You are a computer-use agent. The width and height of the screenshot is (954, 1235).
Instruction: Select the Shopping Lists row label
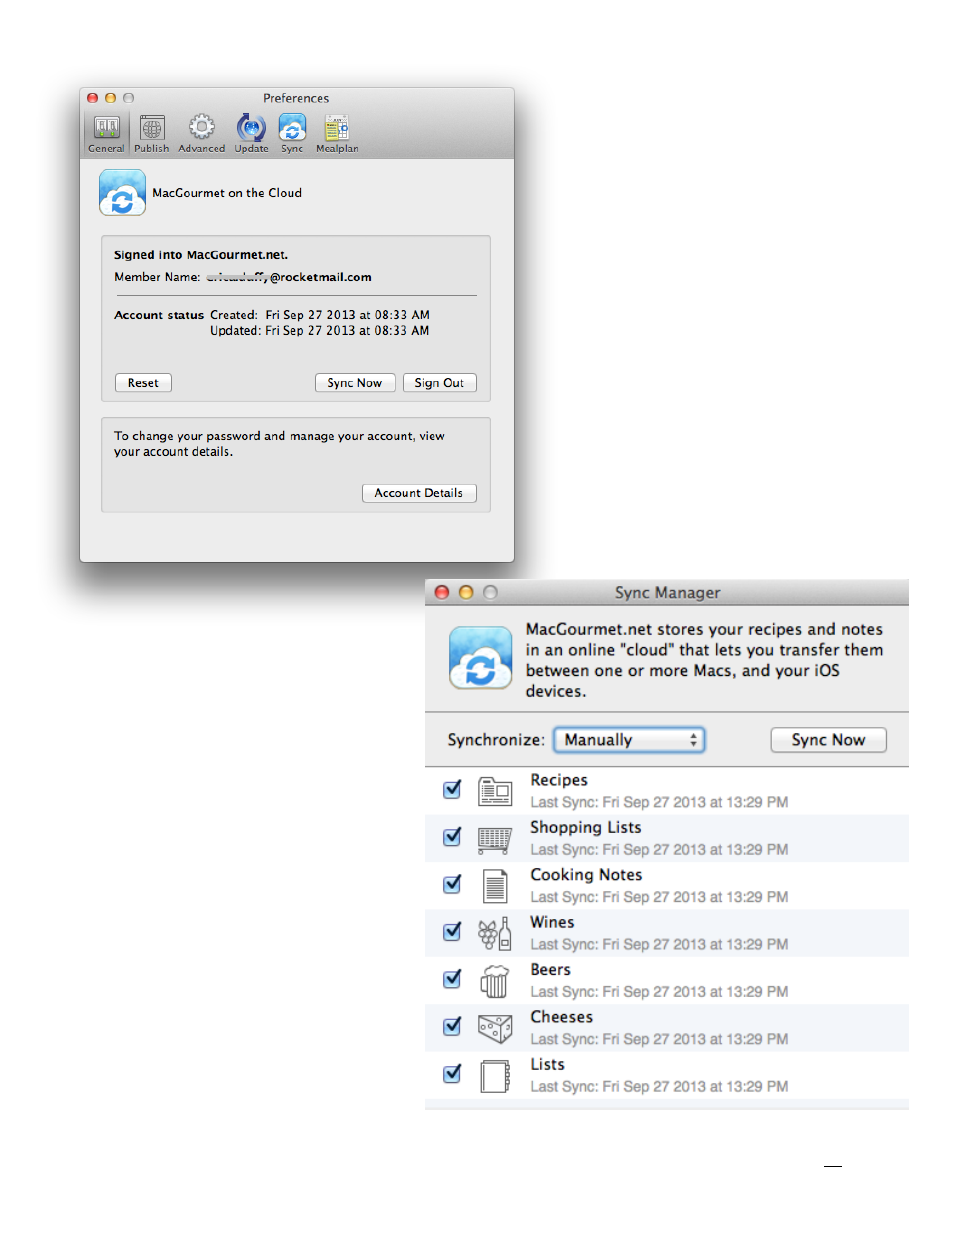586,827
